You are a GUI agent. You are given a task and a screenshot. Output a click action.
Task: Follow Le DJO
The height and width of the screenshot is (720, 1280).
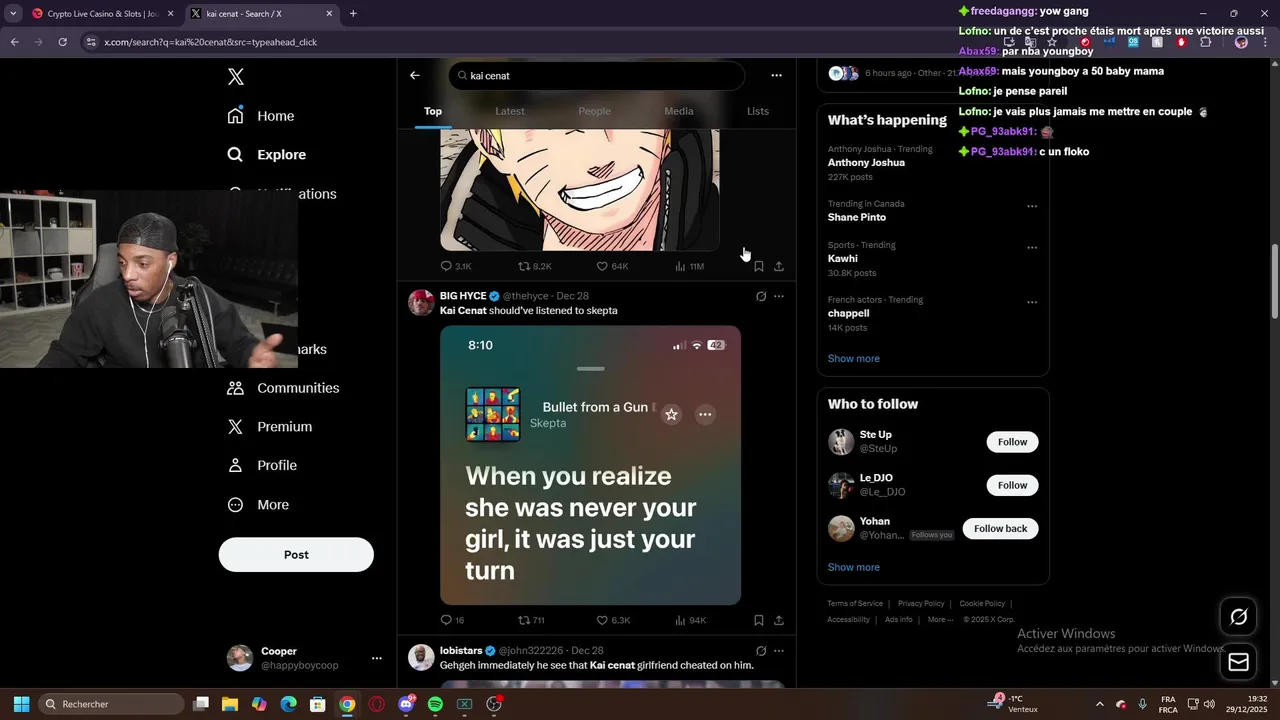[1012, 485]
